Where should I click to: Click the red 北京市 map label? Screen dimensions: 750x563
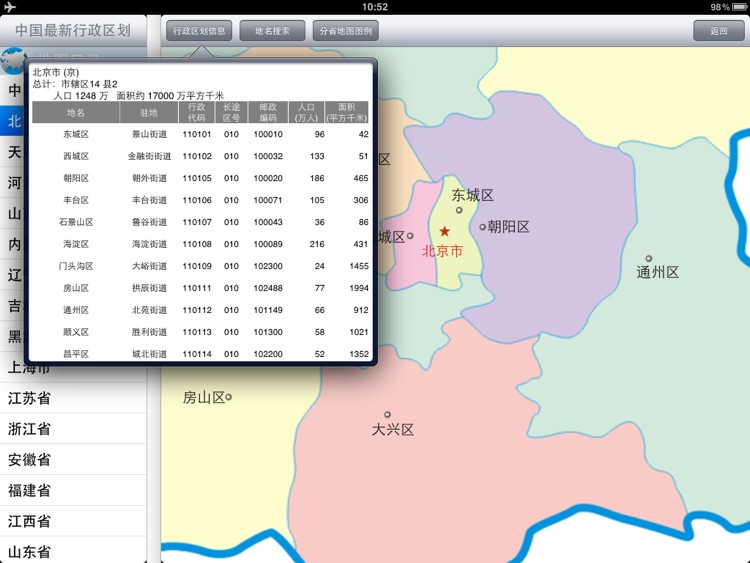pyautogui.click(x=442, y=251)
